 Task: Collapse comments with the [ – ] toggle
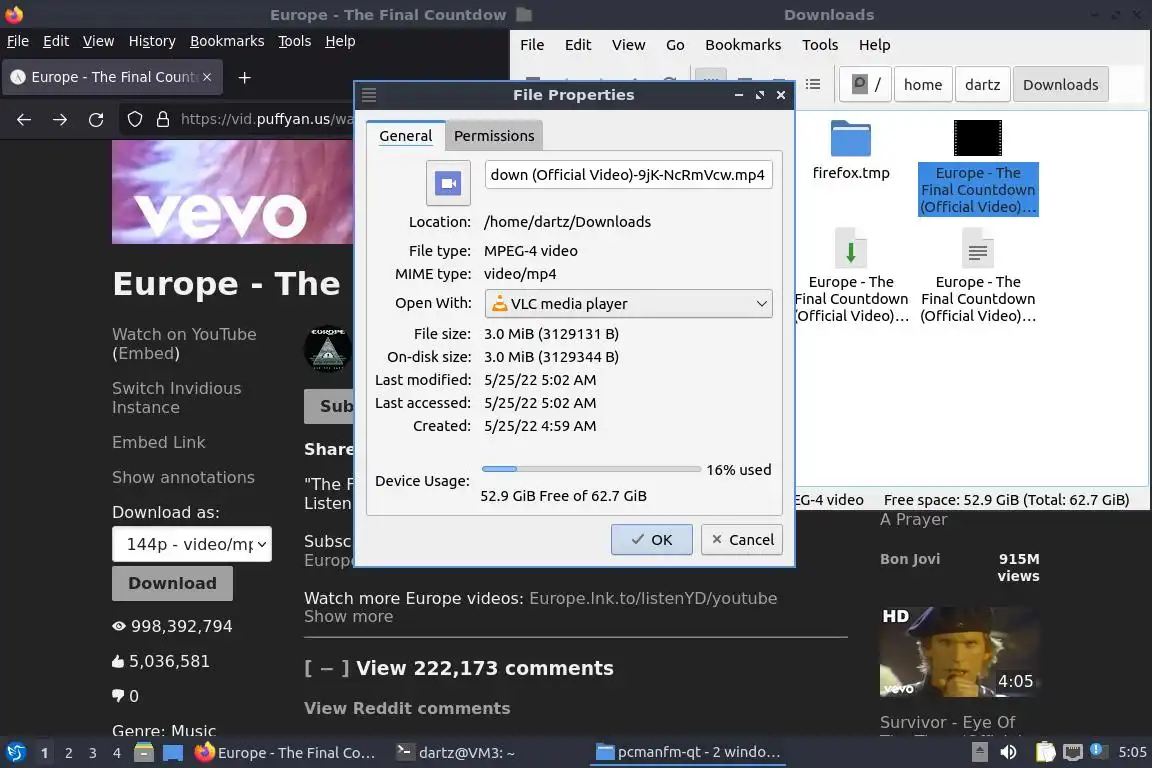click(327, 669)
